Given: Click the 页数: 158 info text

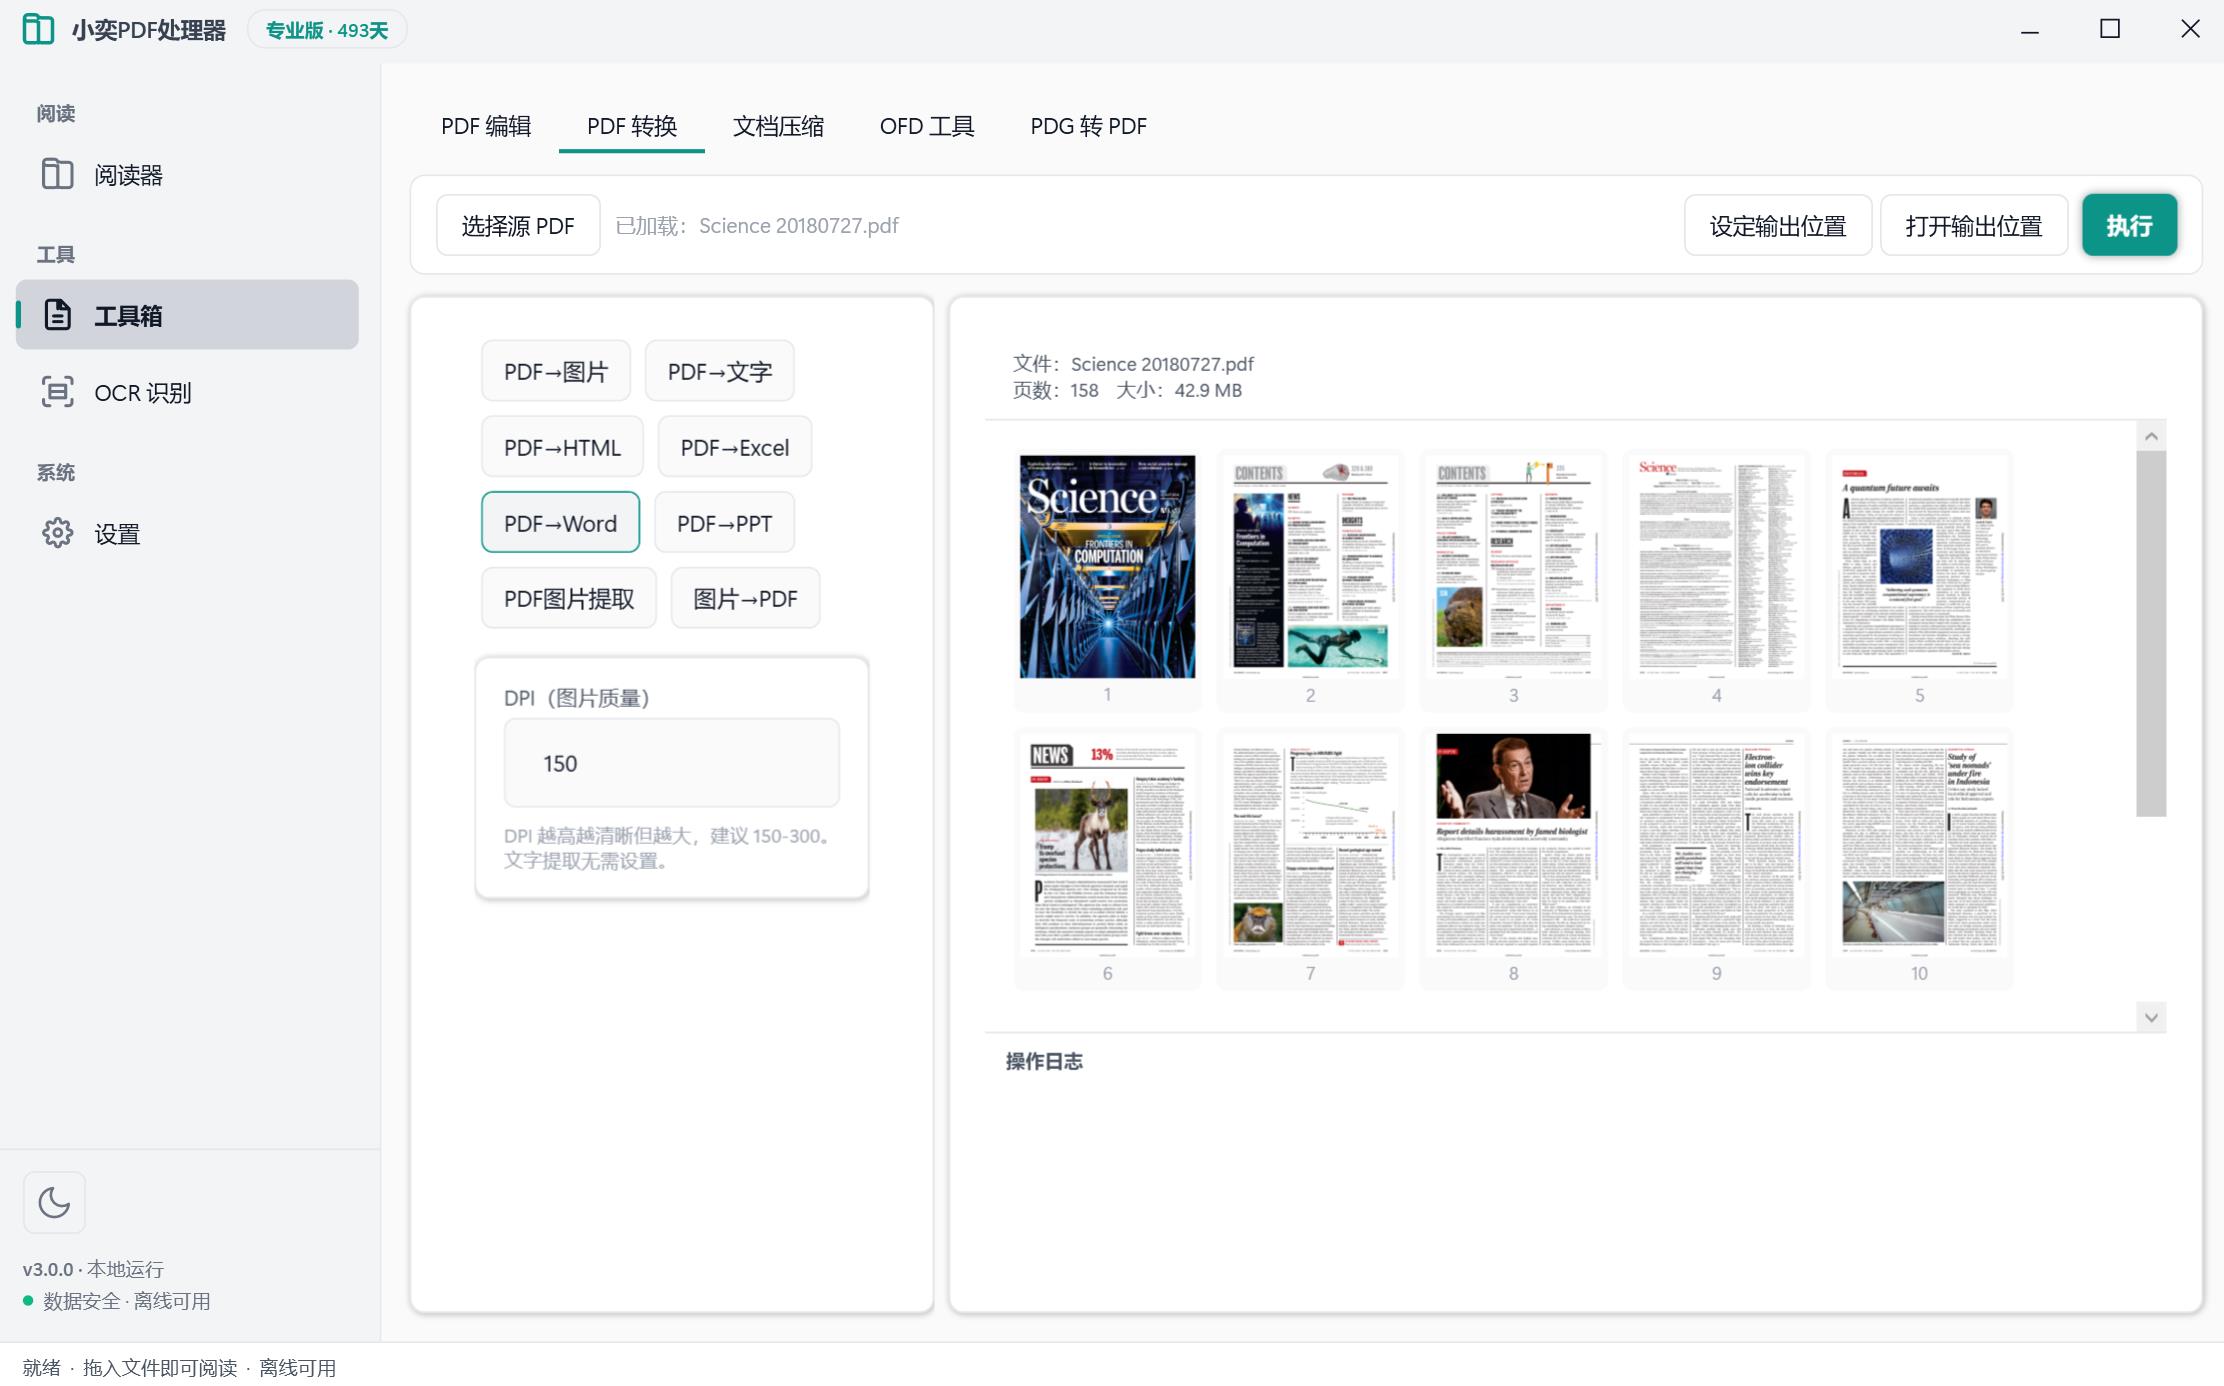Looking at the screenshot, I should 1055,390.
